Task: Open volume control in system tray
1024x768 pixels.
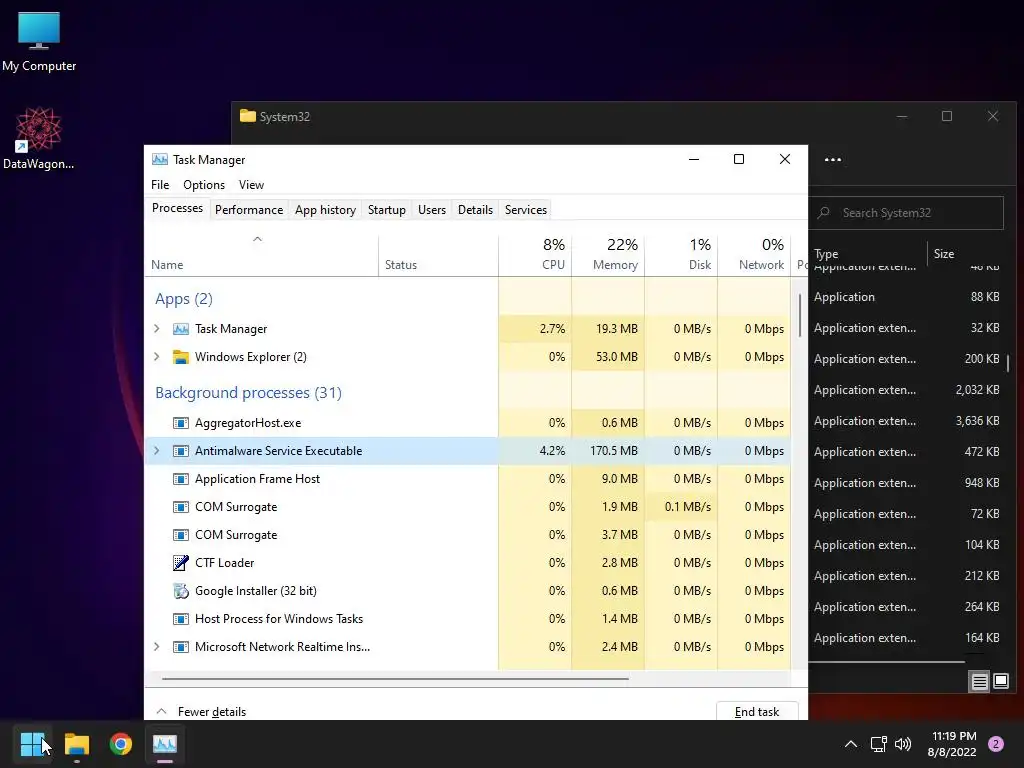Action: (903, 744)
